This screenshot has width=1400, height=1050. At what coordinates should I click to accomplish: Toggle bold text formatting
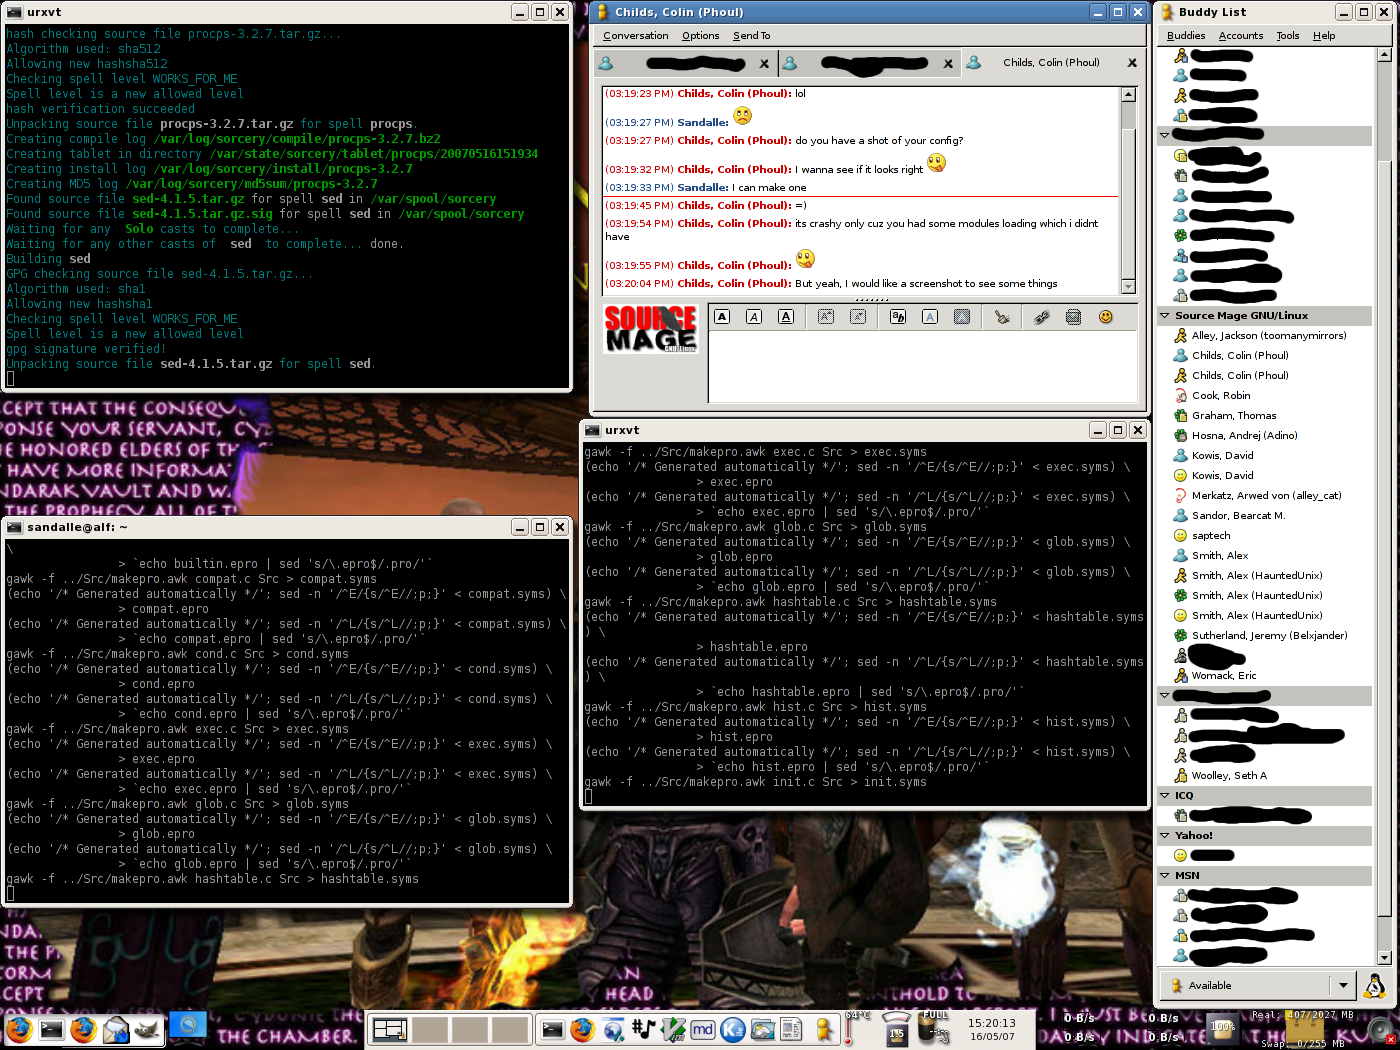click(722, 317)
